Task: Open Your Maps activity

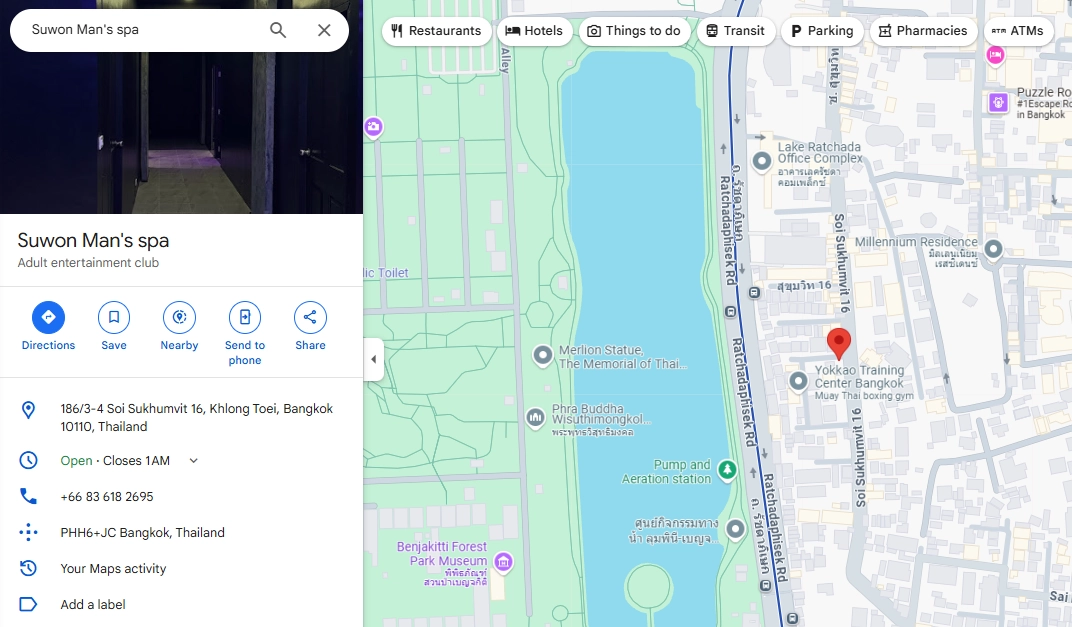Action: (x=113, y=568)
